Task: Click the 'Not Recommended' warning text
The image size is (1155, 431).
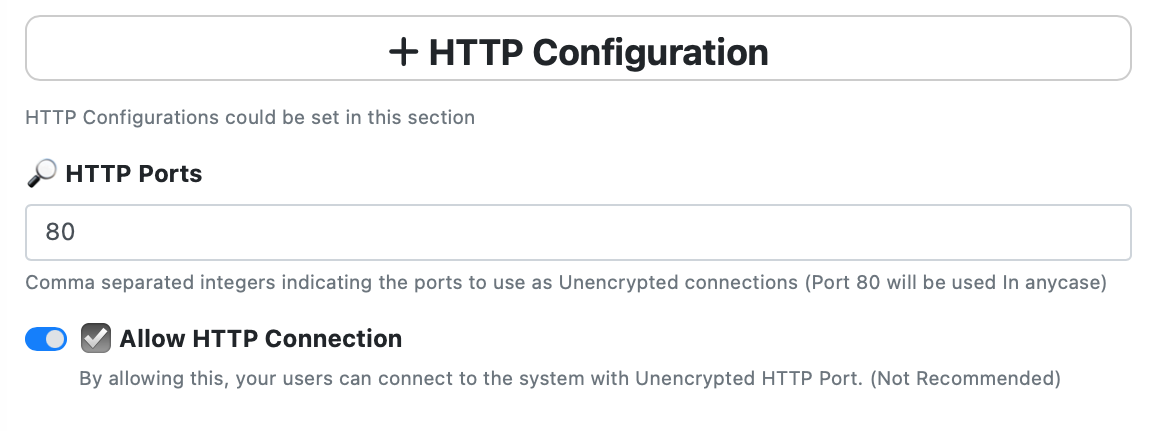Action: click(x=965, y=379)
